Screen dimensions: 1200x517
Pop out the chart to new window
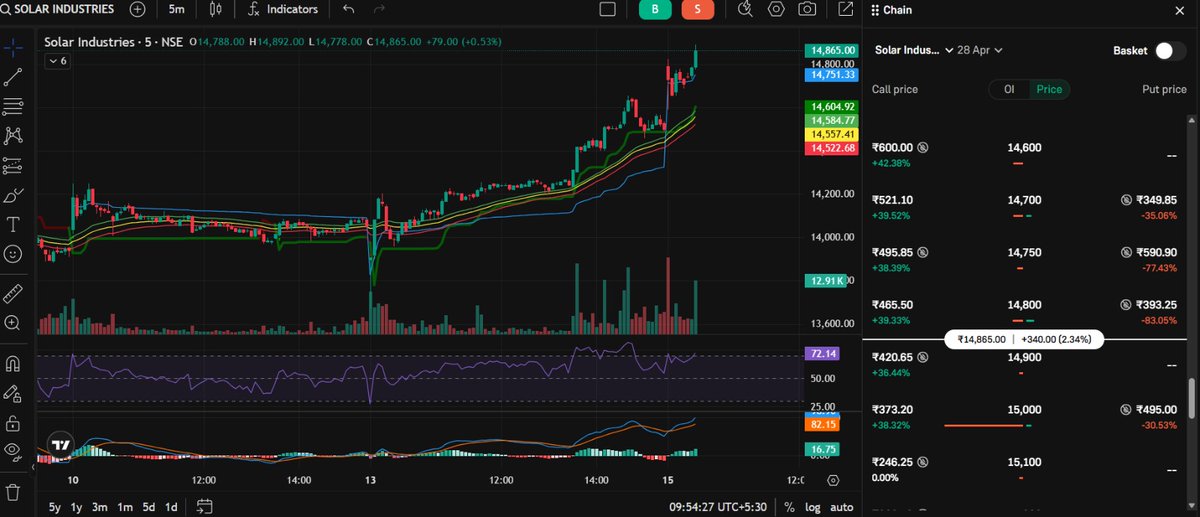point(846,9)
